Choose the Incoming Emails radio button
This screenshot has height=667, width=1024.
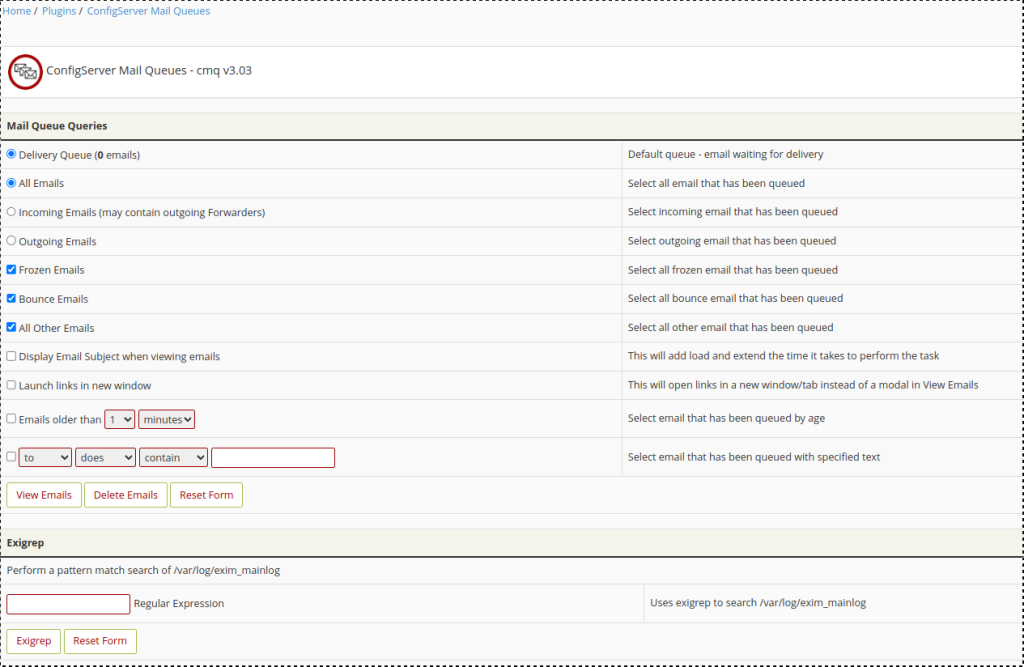12,212
